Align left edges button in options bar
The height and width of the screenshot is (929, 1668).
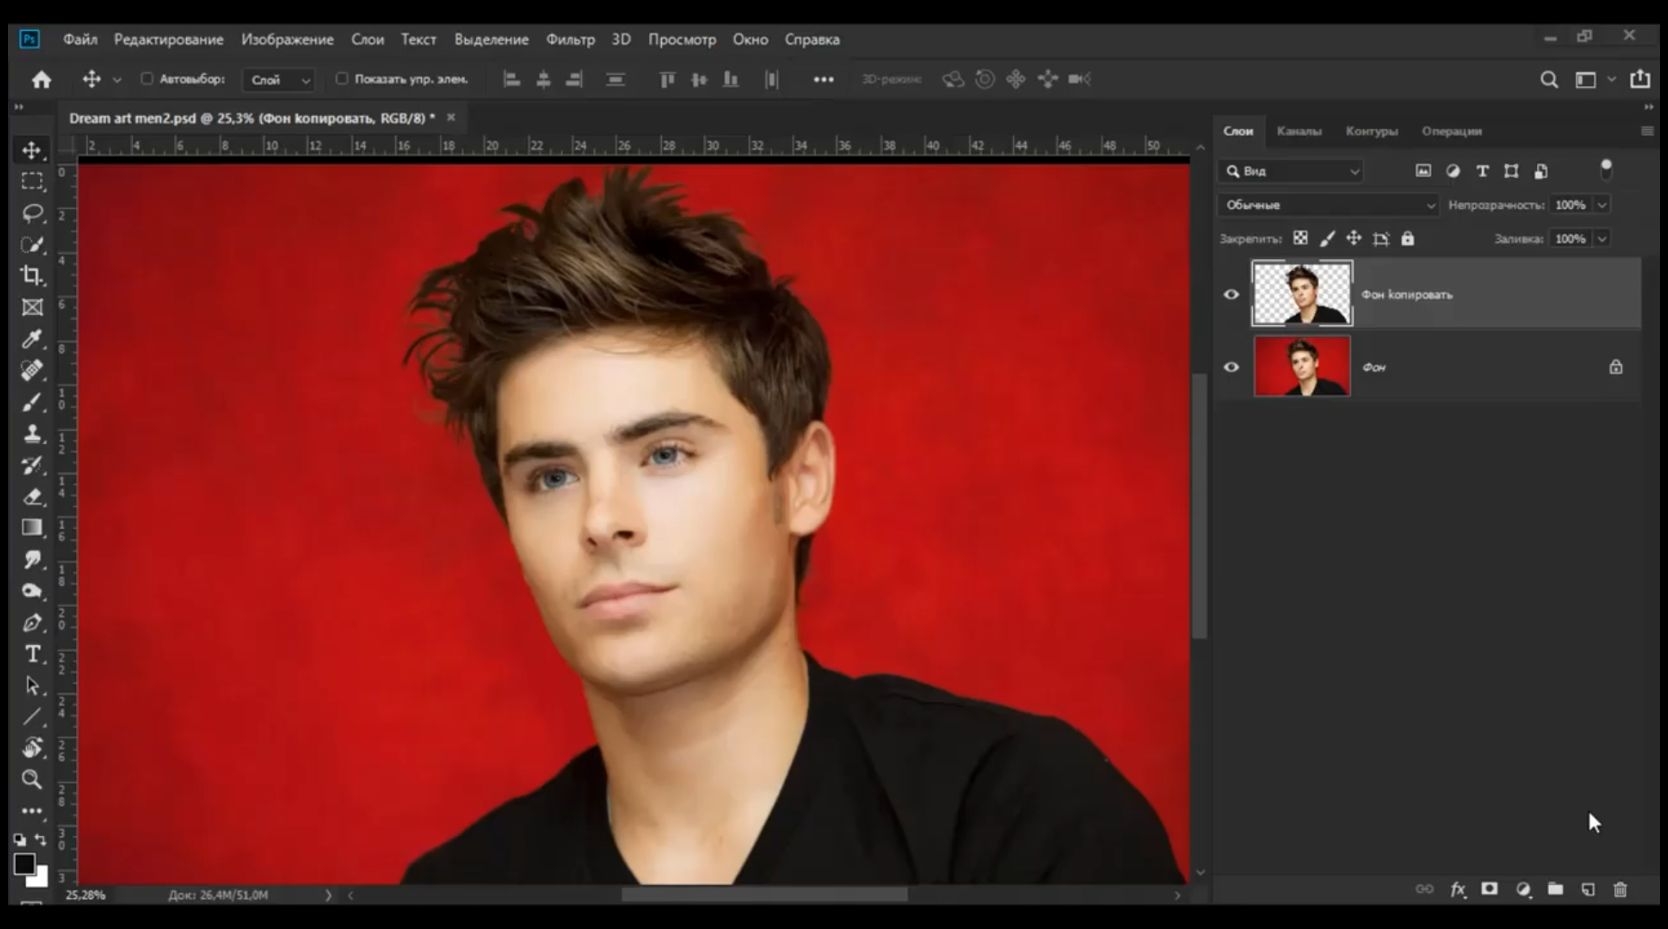point(512,79)
